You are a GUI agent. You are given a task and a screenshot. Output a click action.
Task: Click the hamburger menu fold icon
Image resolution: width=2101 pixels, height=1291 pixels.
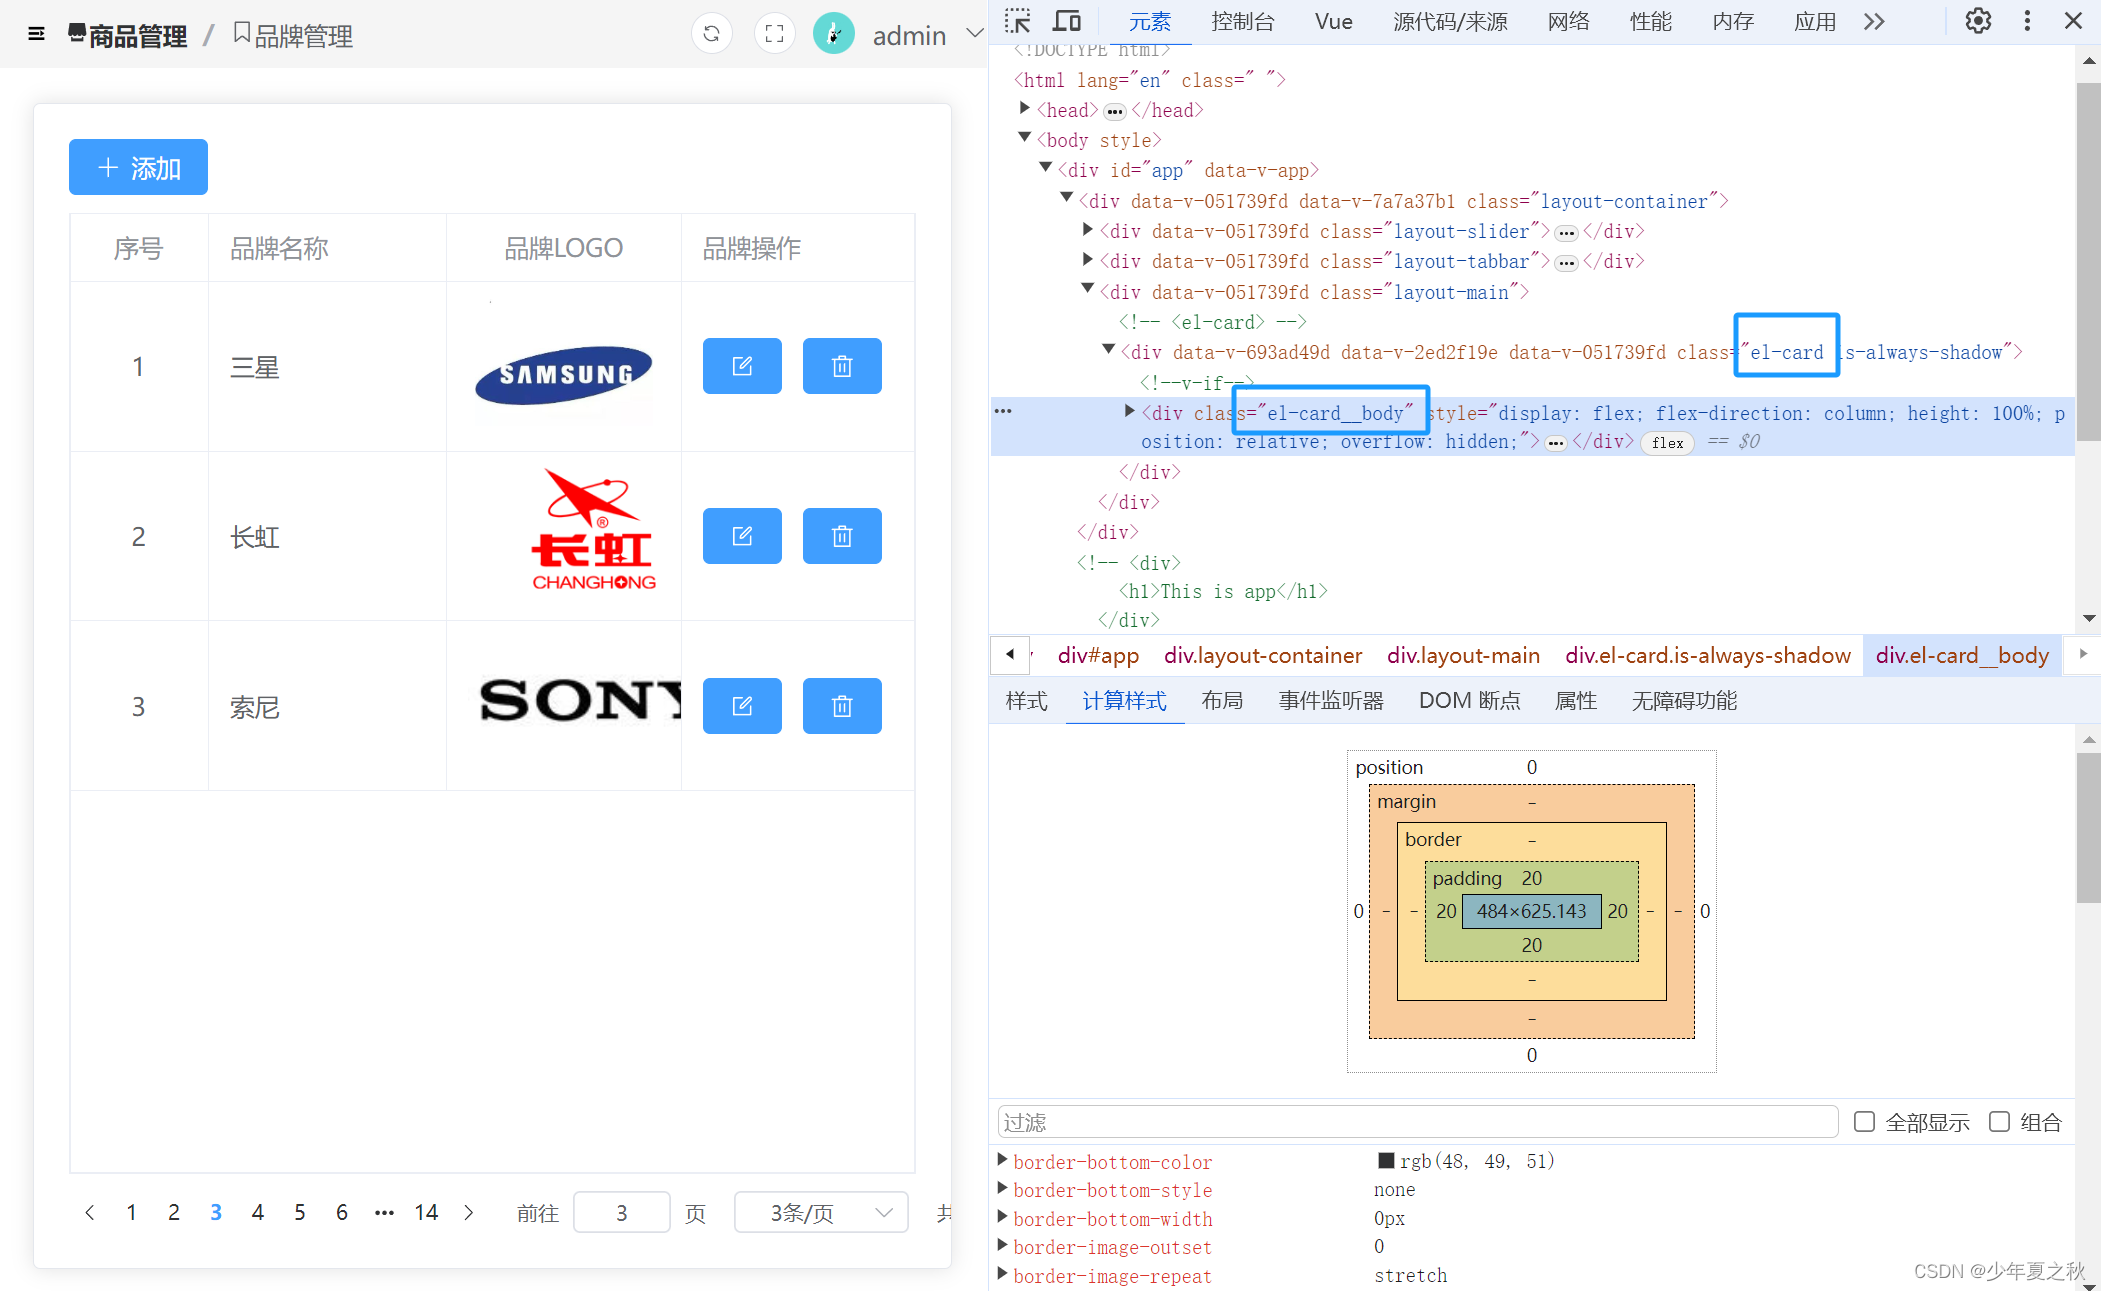pyautogui.click(x=36, y=34)
